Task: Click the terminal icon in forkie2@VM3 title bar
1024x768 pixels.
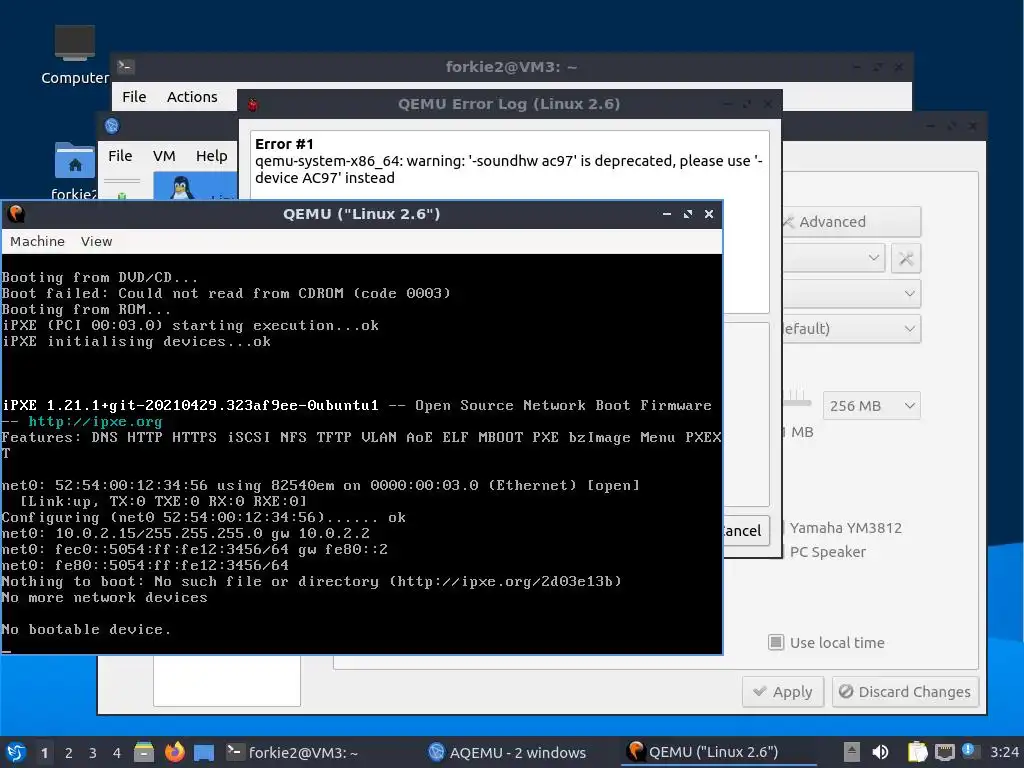Action: [125, 67]
